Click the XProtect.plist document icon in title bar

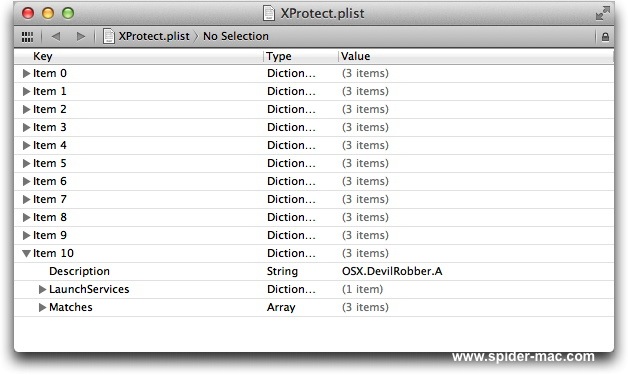tap(269, 13)
